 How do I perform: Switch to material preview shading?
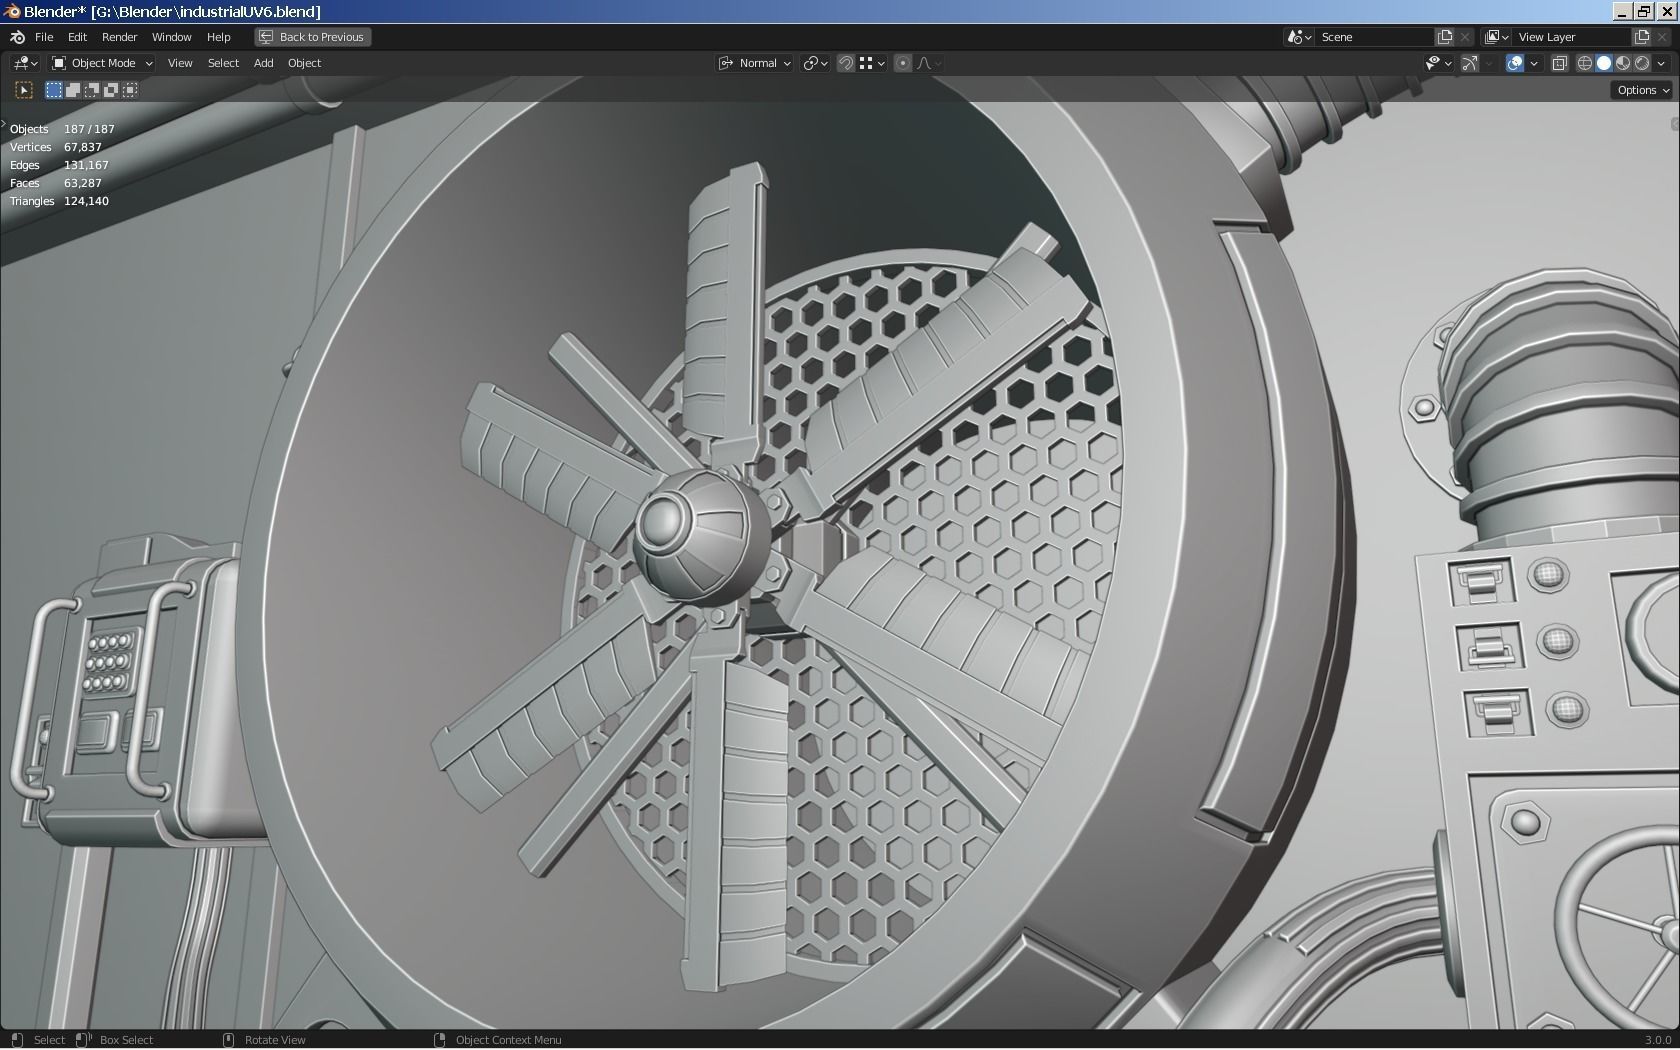coord(1623,63)
